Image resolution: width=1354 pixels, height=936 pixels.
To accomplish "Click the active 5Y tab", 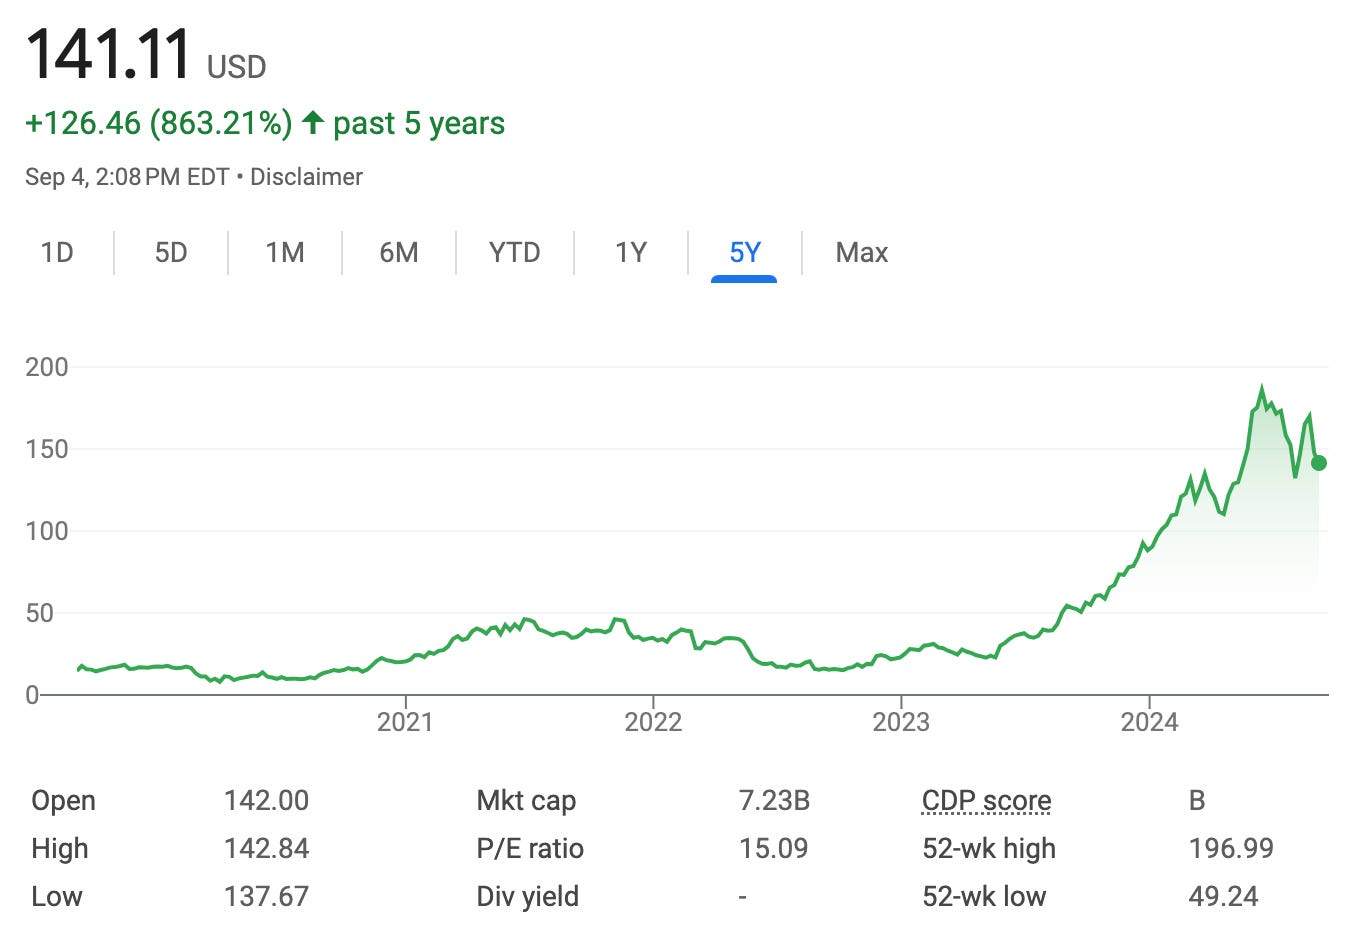I will 745,252.
